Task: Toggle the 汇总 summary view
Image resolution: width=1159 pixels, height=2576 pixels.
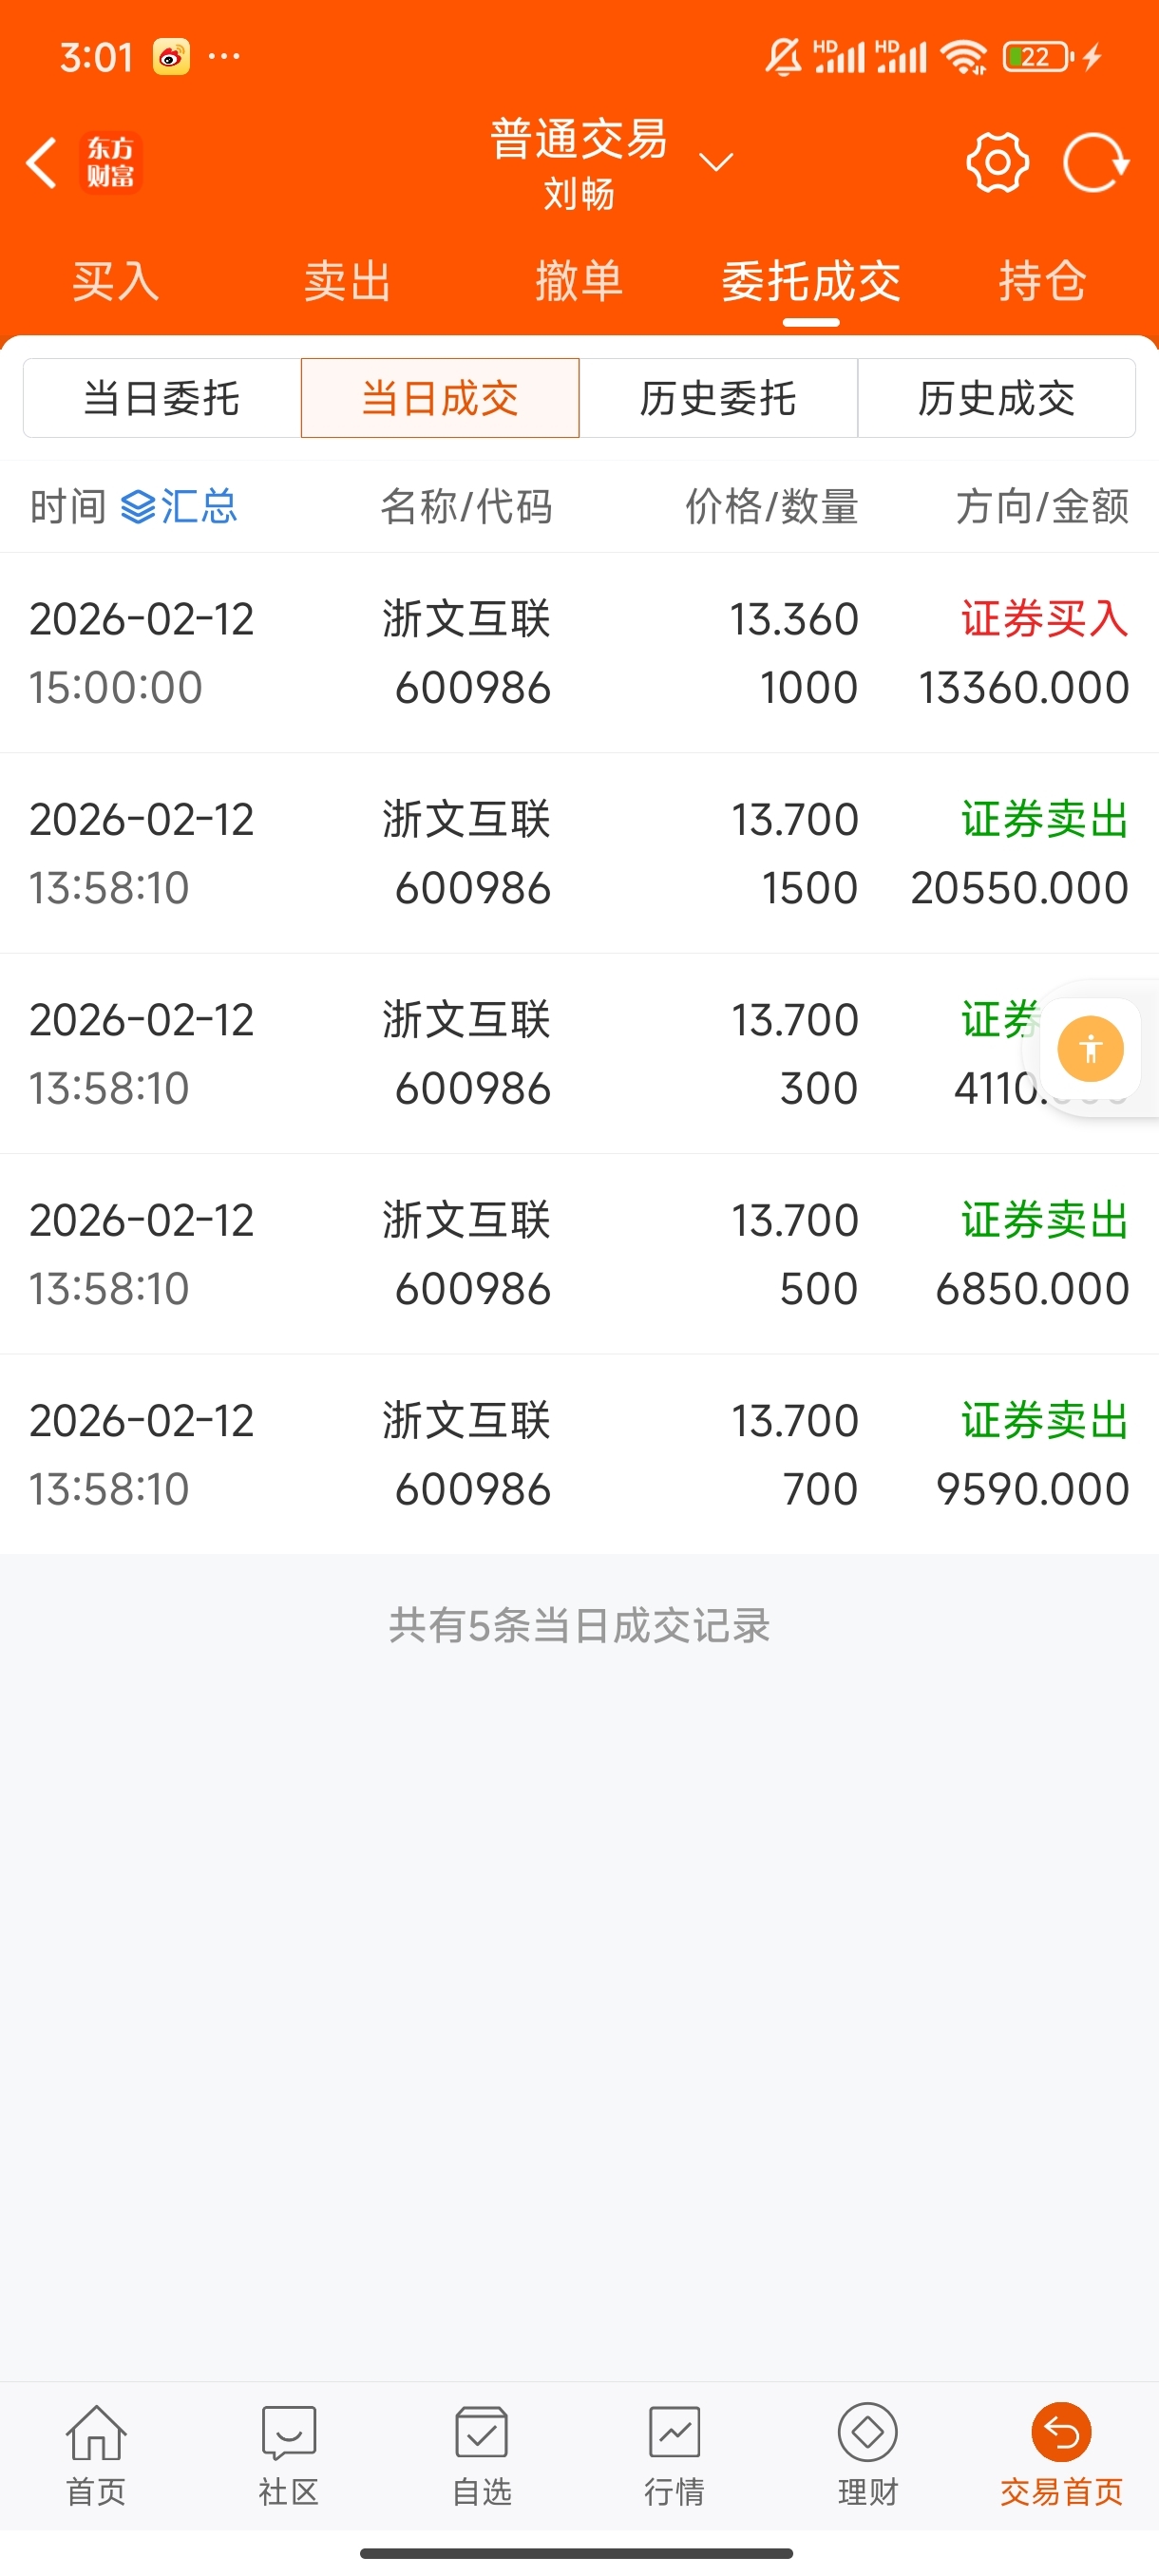Action: [179, 507]
